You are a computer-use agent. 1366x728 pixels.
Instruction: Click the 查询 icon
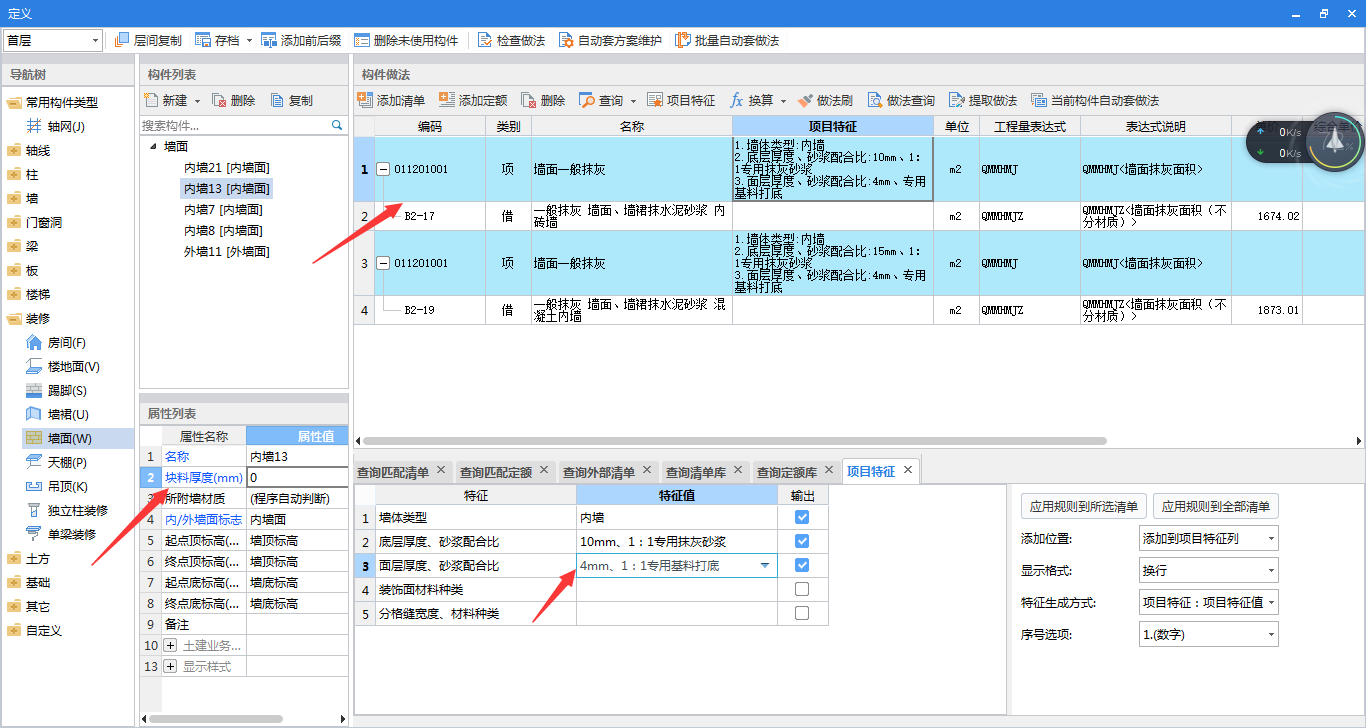click(x=586, y=100)
